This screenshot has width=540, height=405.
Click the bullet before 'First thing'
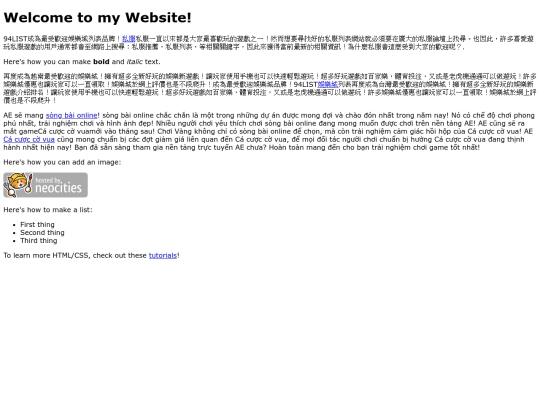[x=14, y=225]
